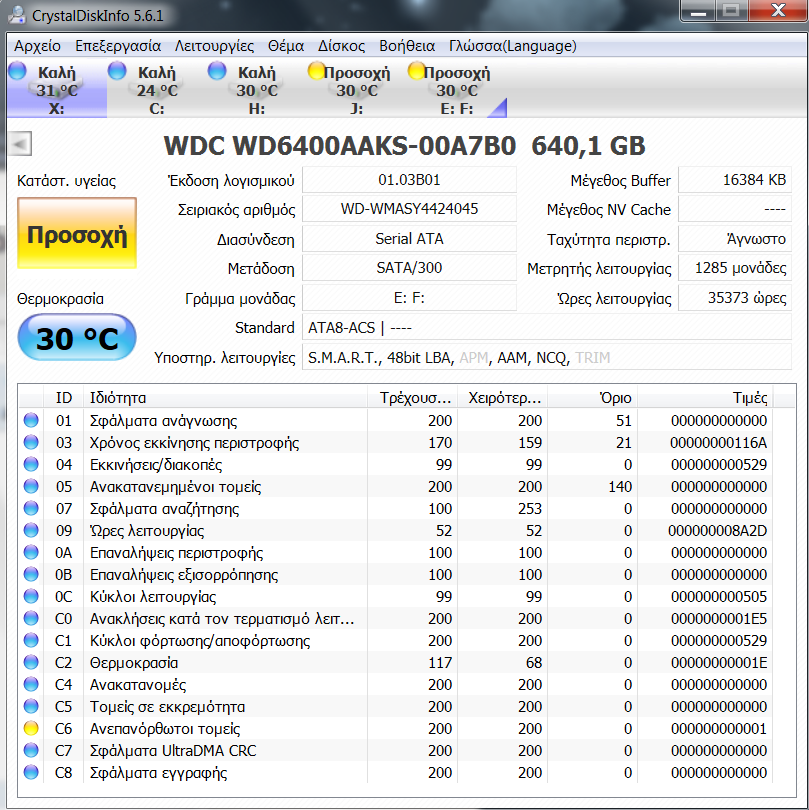Click the ATA8-ACS standard field

547,328
